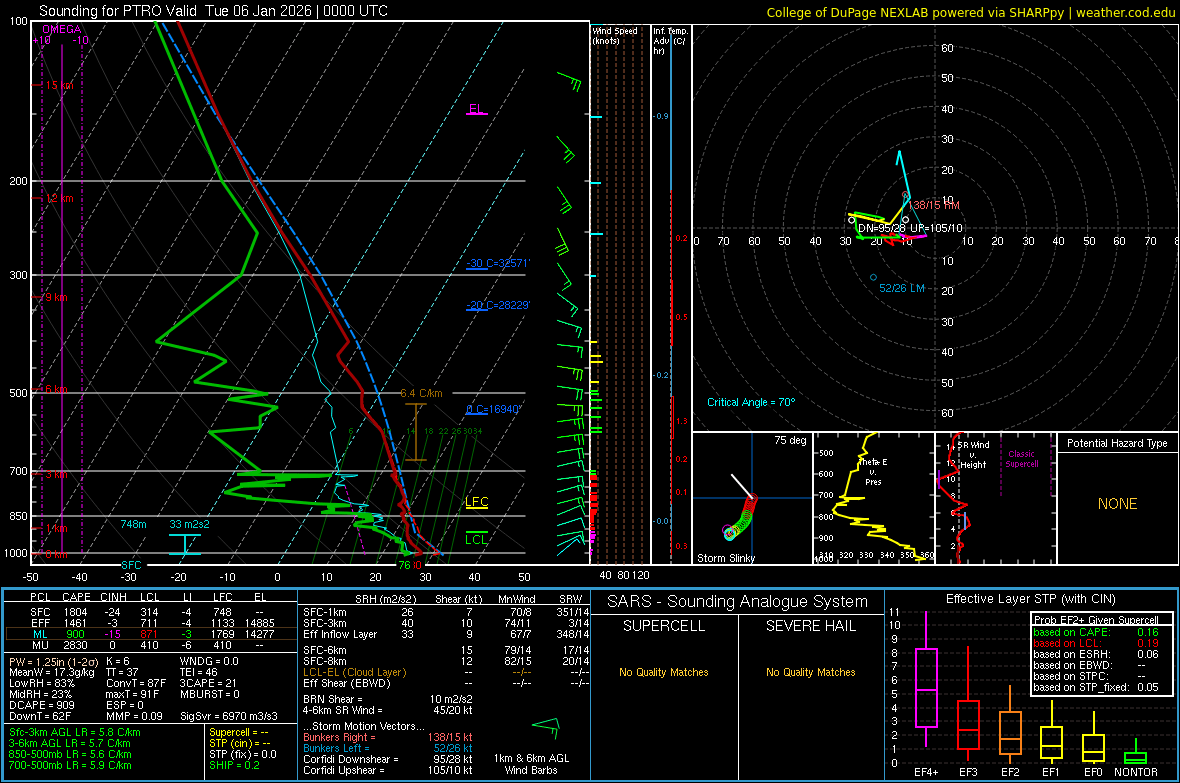Click the '6.4 C/km' lapse rate label

coord(421,393)
